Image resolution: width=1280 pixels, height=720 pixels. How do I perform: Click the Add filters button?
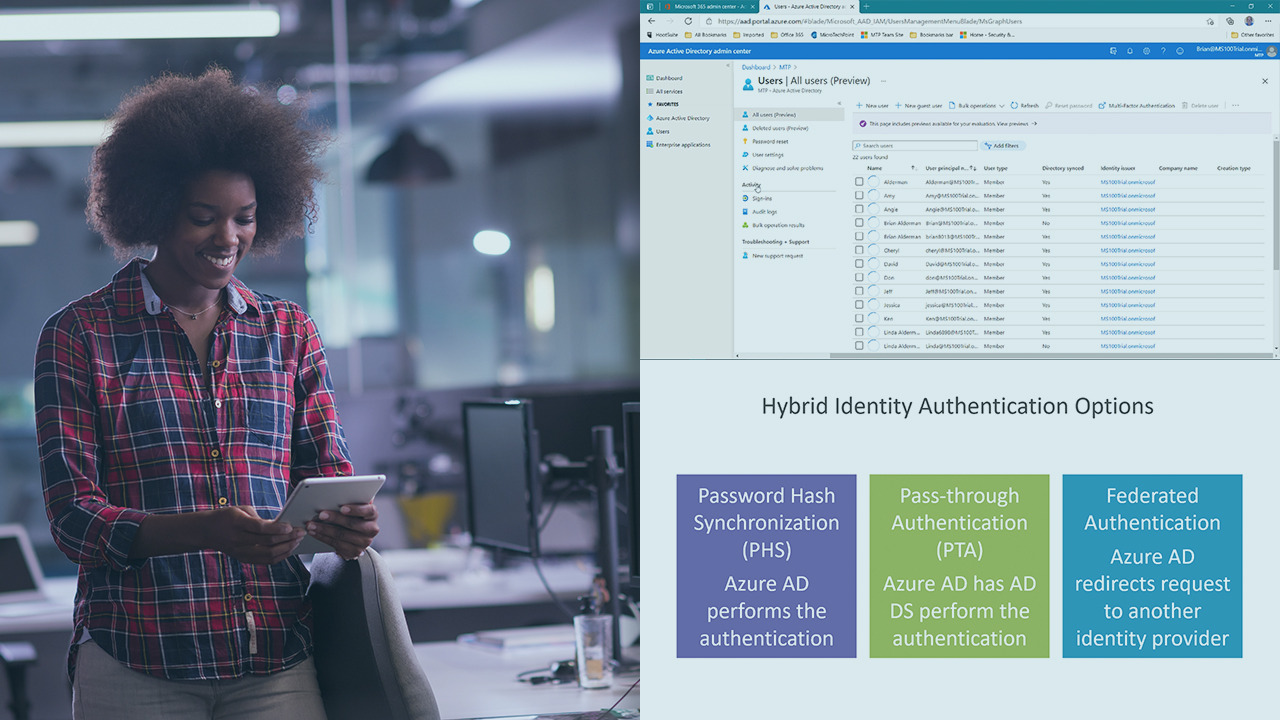1002,146
